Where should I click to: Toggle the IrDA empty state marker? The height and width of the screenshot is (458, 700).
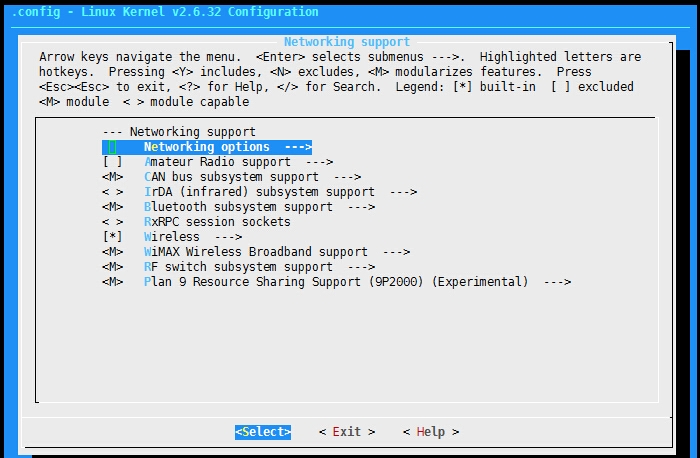coord(112,192)
